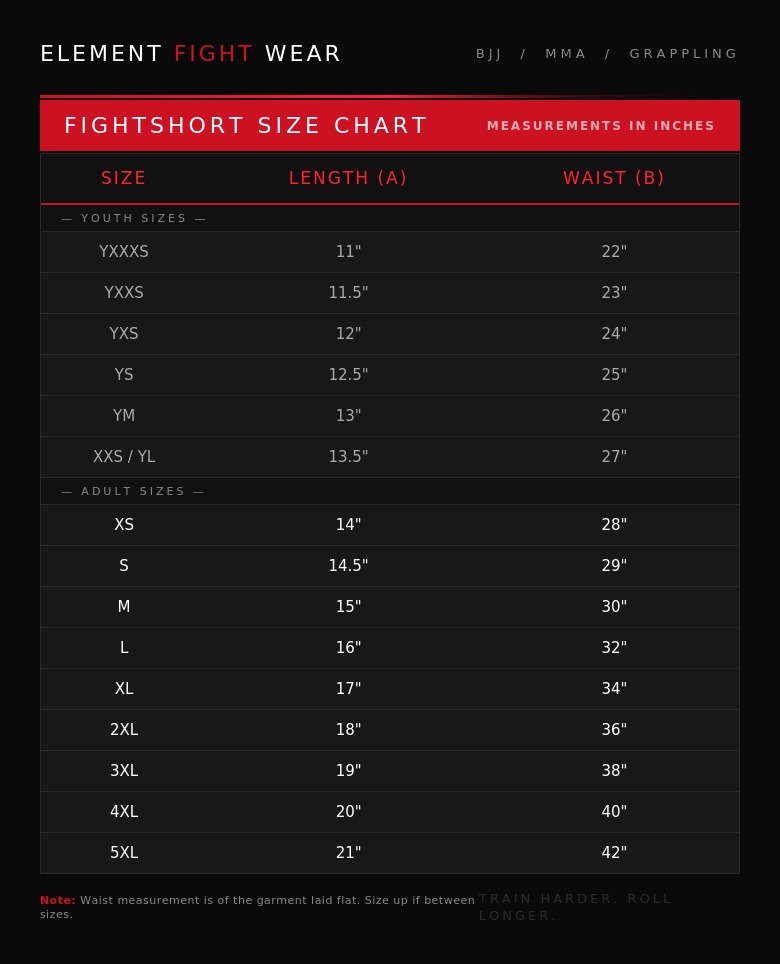Click the BJJ text in header

coord(489,54)
